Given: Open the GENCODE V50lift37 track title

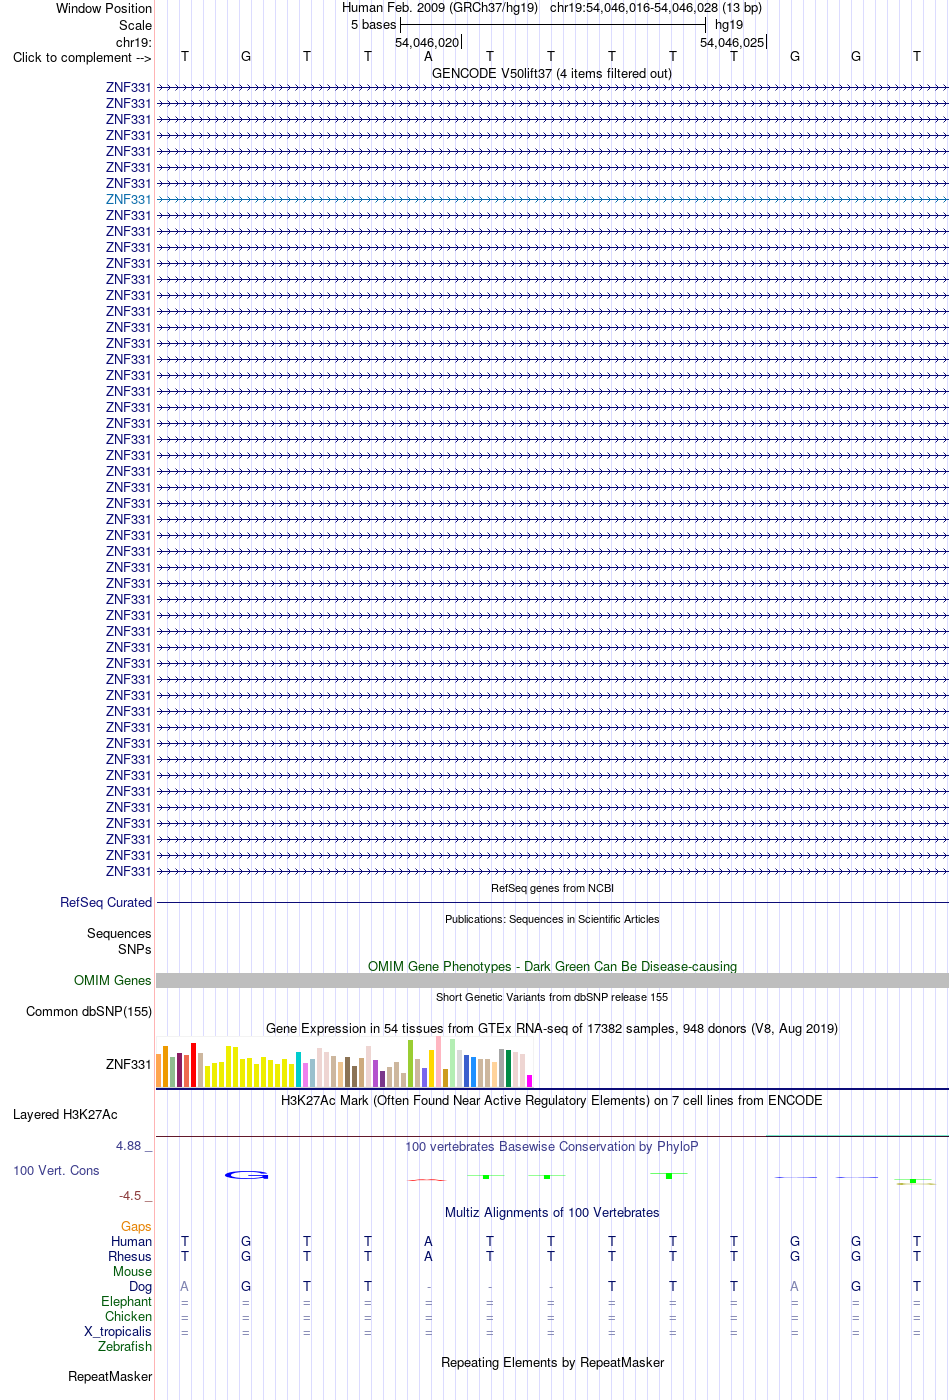Looking at the screenshot, I should pyautogui.click(x=552, y=73).
